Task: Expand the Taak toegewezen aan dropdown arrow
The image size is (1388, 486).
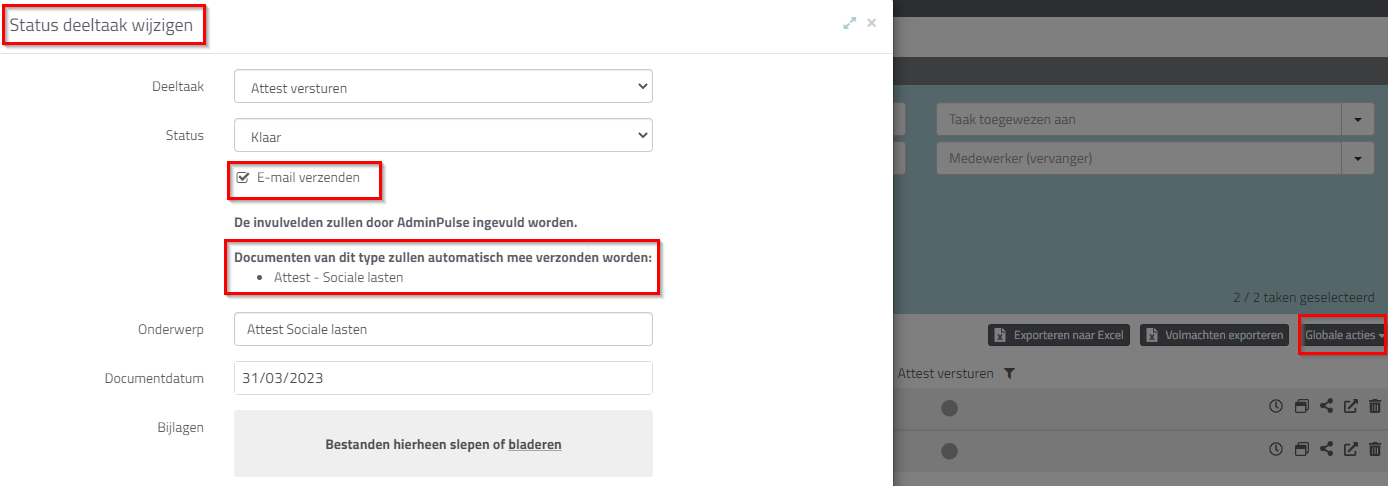Action: [1357, 120]
